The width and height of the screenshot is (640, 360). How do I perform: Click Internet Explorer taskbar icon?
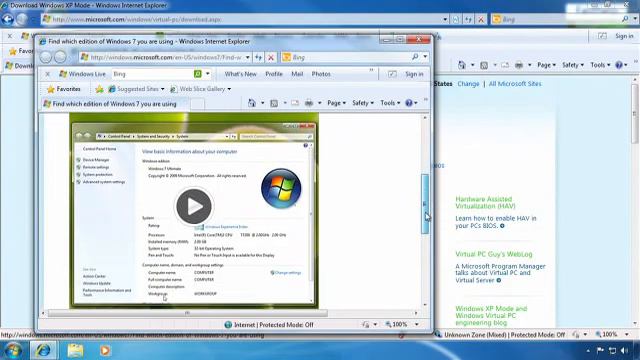[x=43, y=350]
